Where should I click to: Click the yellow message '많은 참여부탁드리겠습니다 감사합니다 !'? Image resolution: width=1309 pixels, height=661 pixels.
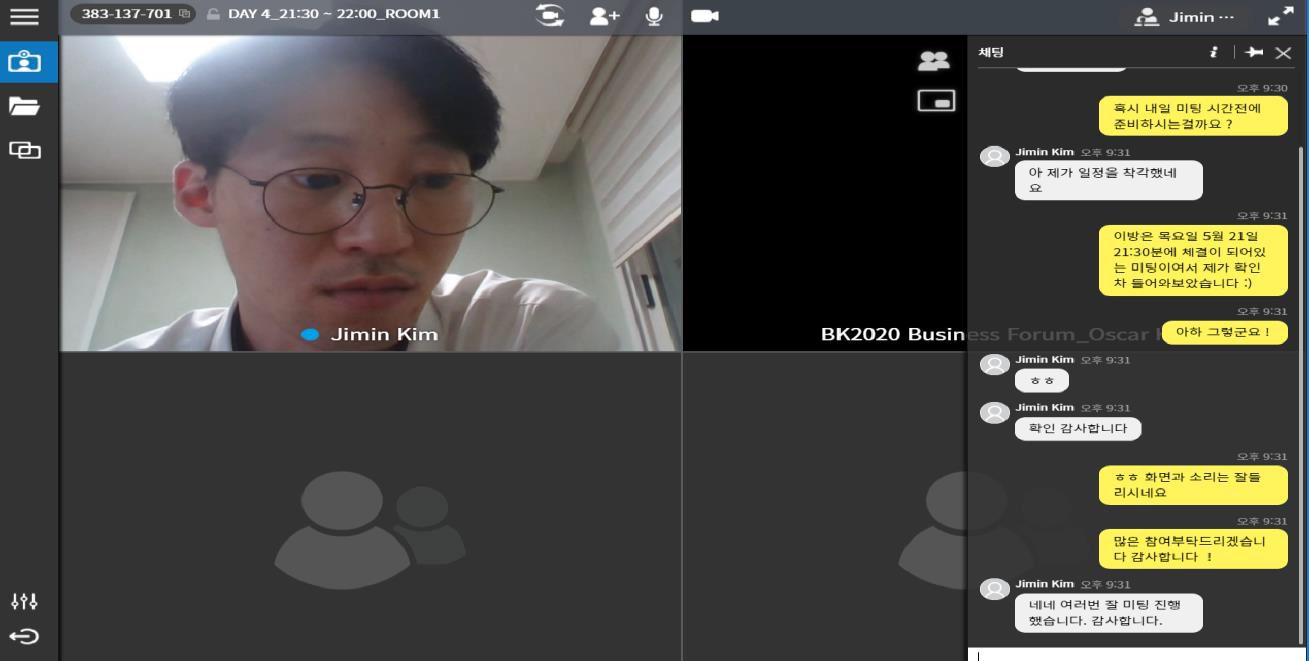pyautogui.click(x=1193, y=549)
